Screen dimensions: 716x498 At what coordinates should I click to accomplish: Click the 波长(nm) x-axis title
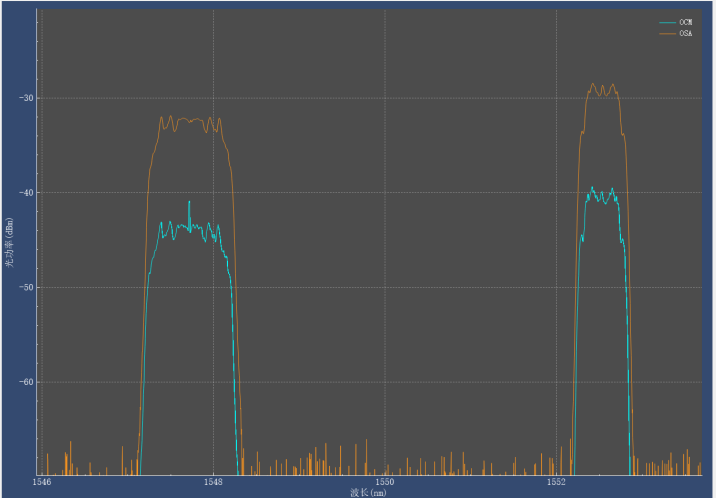(x=369, y=492)
